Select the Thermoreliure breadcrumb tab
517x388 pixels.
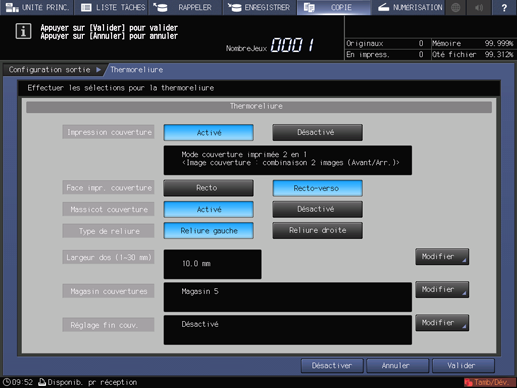tap(137, 70)
